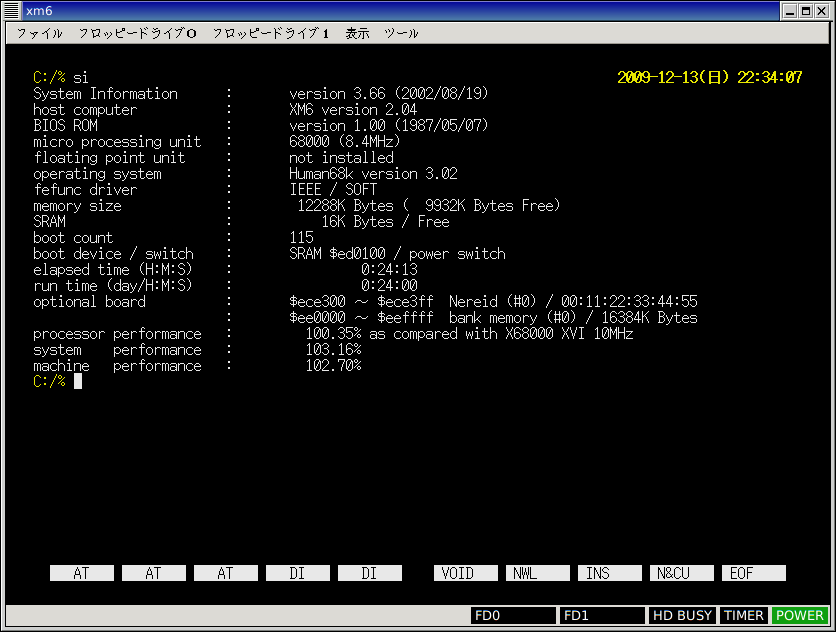This screenshot has height=632, width=836.
Task: Open the ファイル menu
Action: [x=39, y=34]
